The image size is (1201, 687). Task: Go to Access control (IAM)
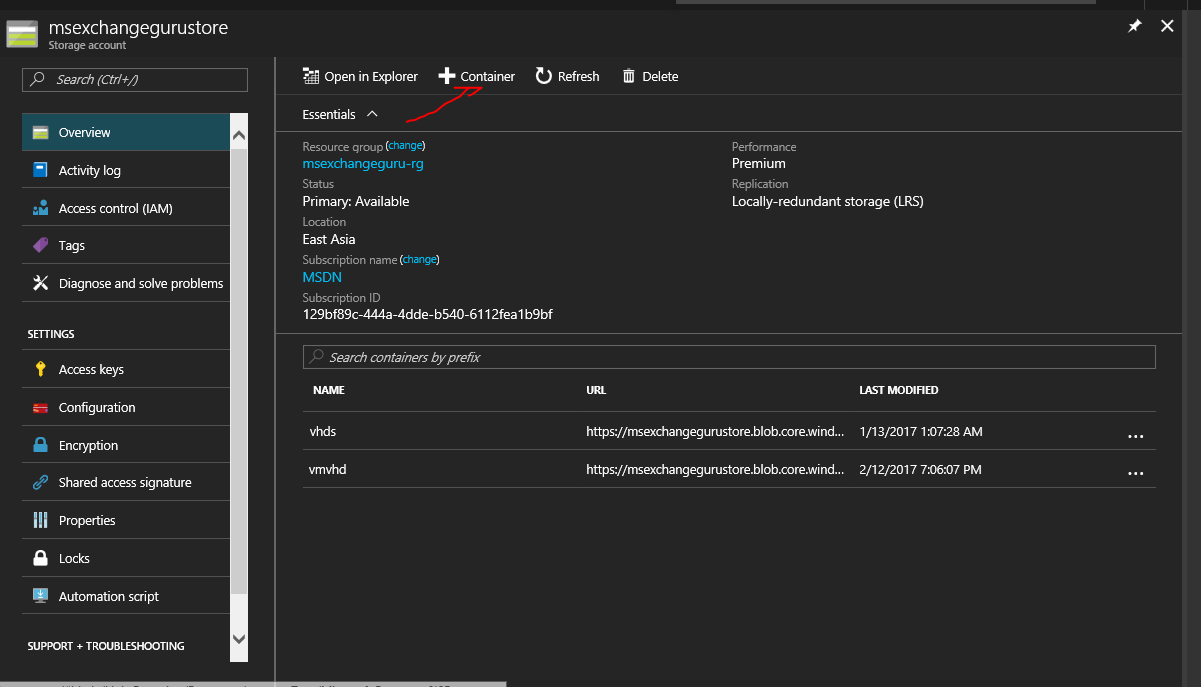(126, 208)
